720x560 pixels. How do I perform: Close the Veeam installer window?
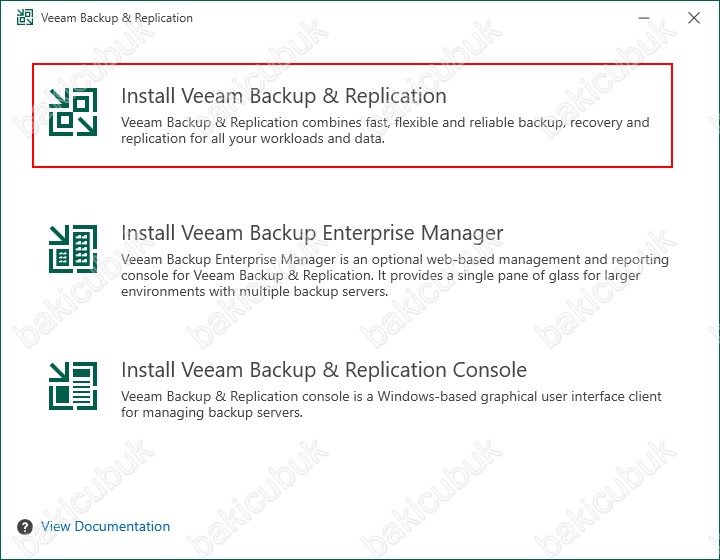pos(694,18)
